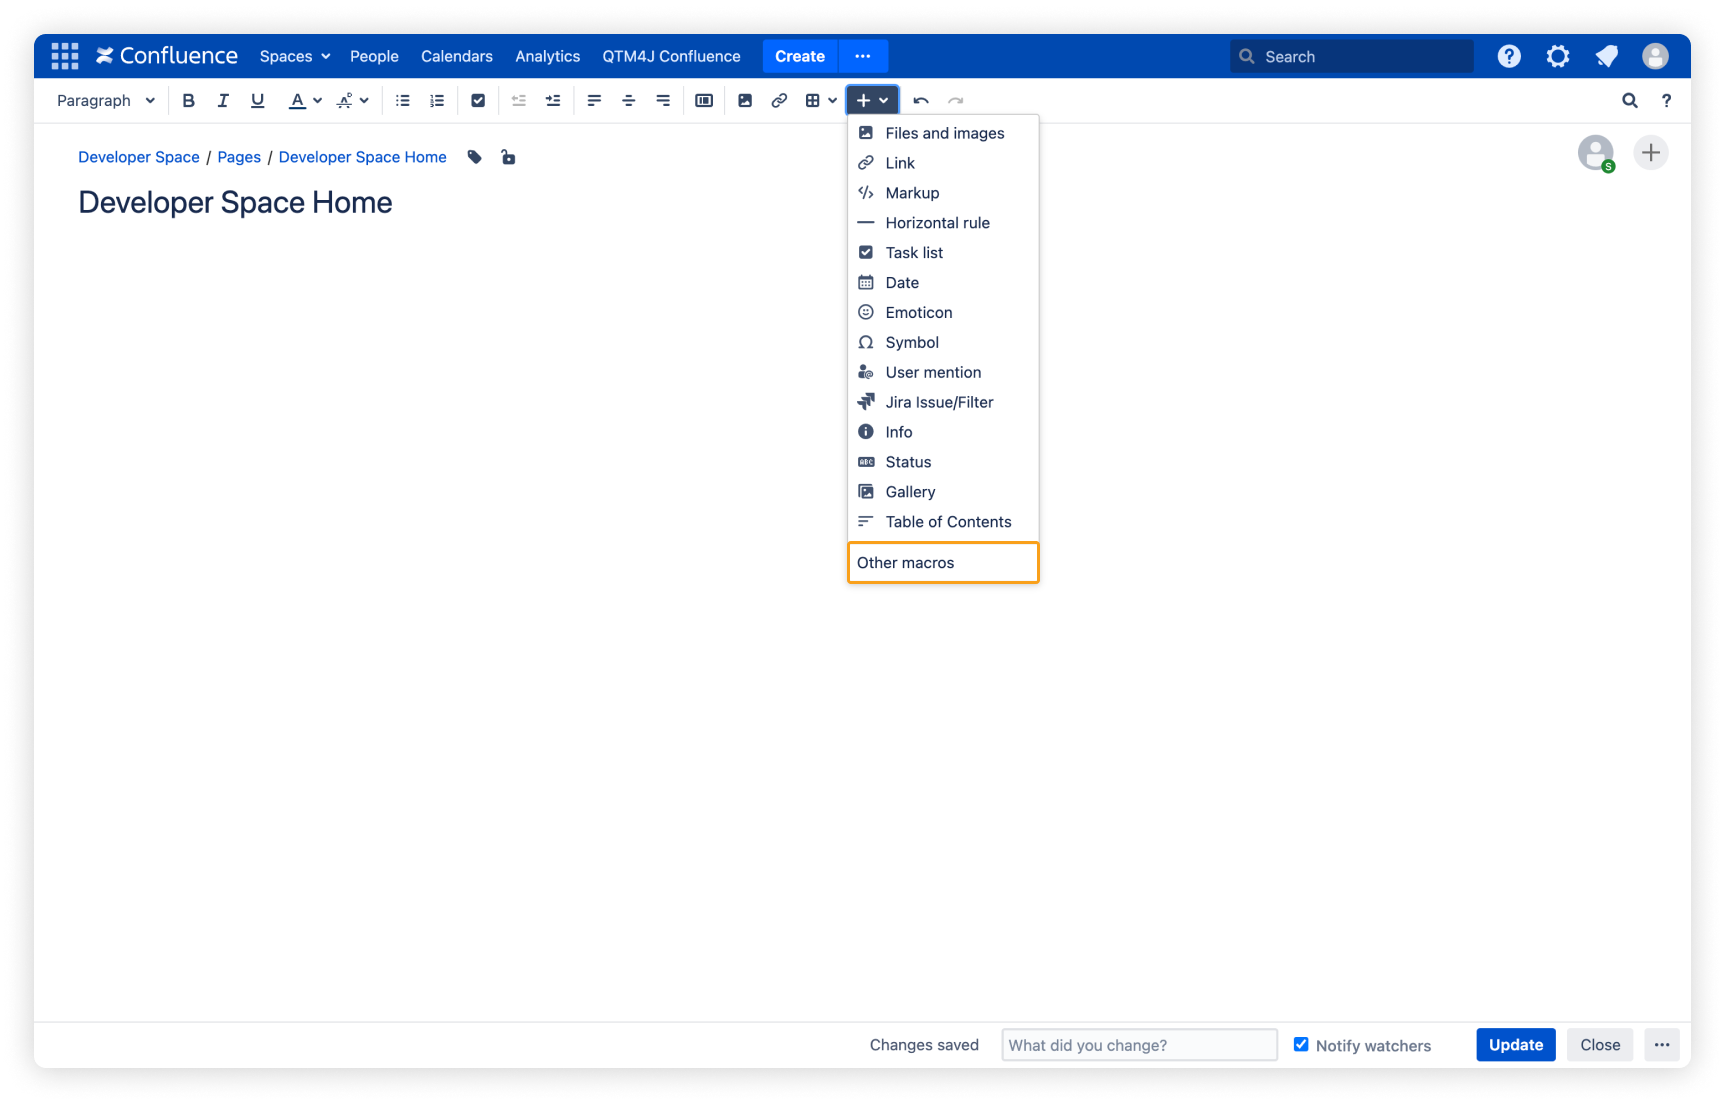Viewport: 1725px width, 1104px height.
Task: Open the Calendars page
Action: tap(457, 56)
